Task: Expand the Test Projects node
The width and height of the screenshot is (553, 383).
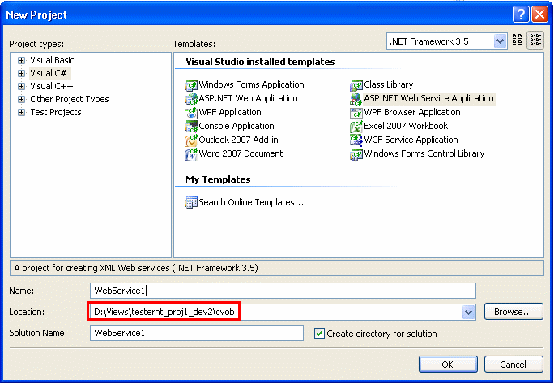Action: 22,113
